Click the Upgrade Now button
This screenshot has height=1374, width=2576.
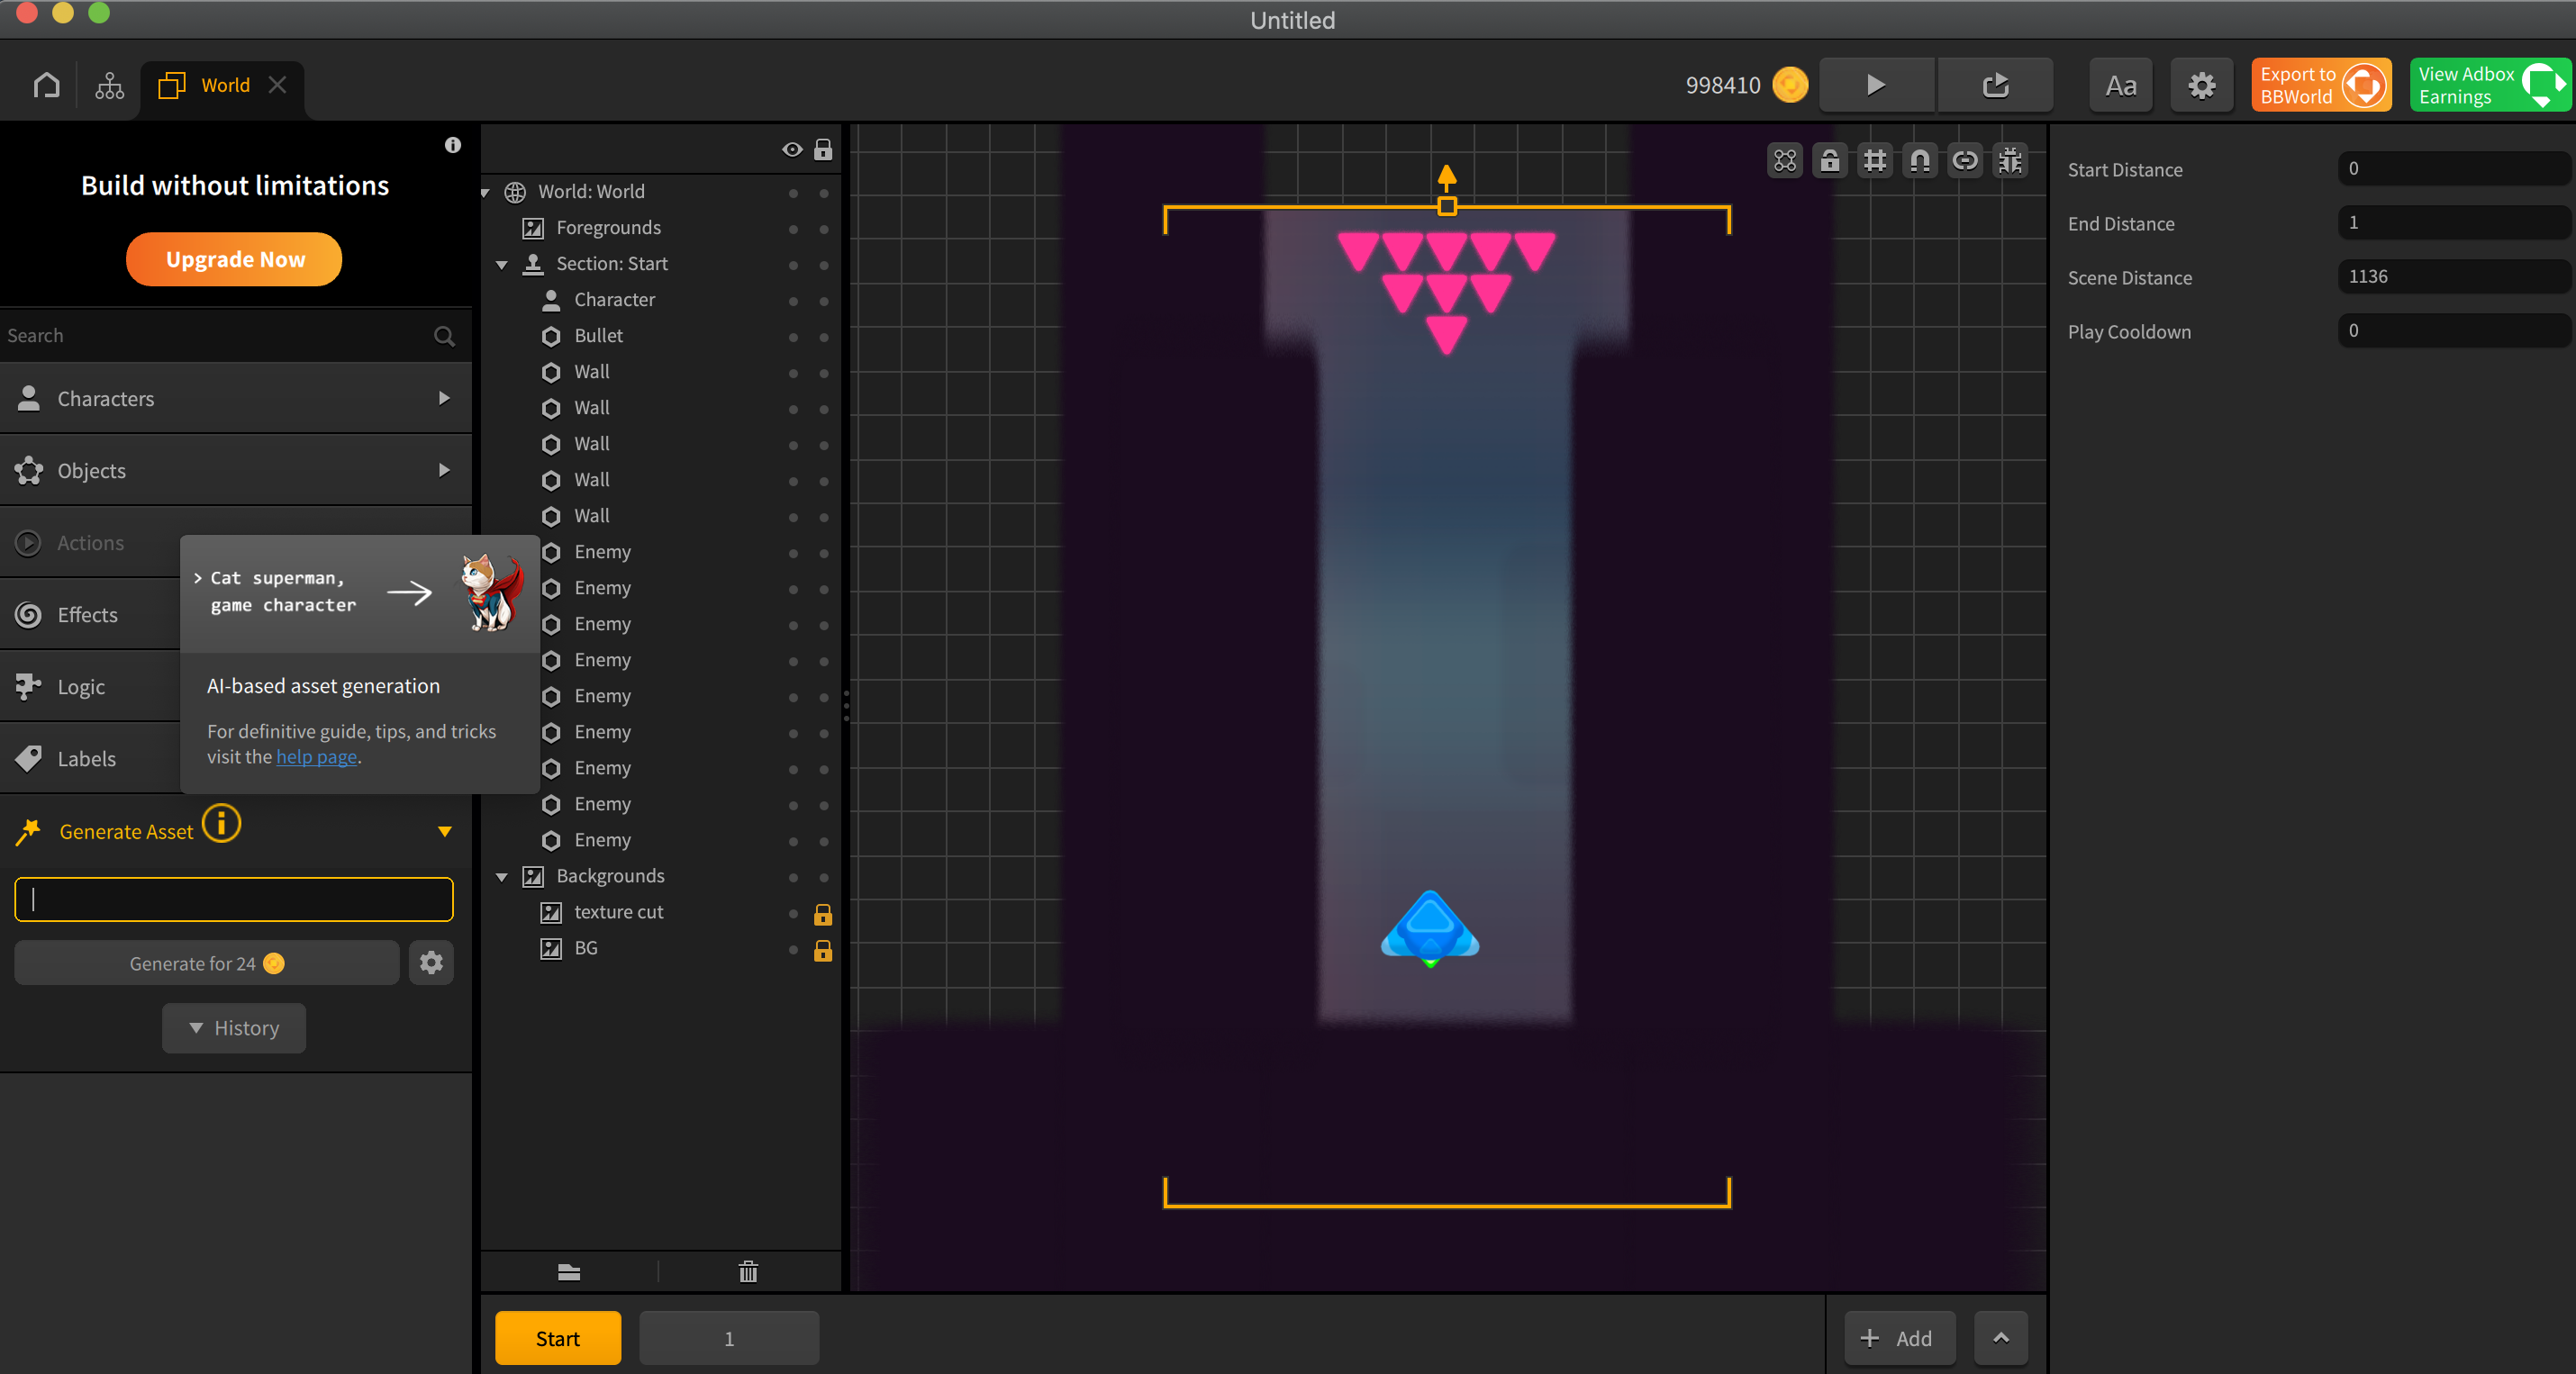click(x=234, y=259)
